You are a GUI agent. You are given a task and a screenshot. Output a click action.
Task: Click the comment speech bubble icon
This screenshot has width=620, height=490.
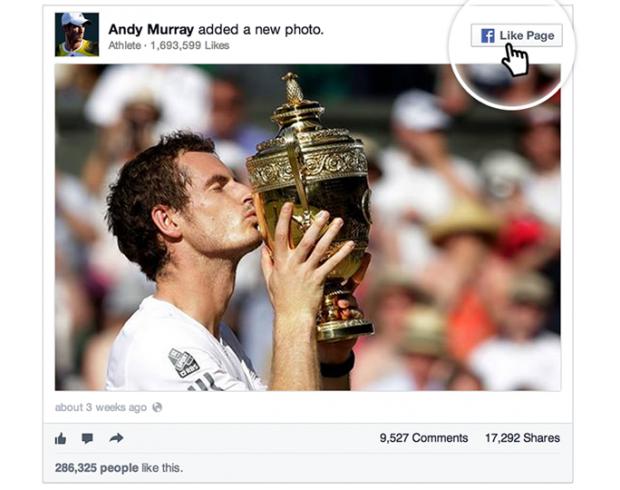tap(87, 438)
